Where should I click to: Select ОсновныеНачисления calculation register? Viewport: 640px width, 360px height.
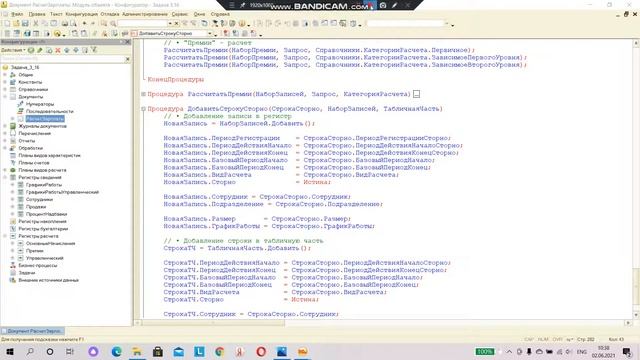click(x=51, y=243)
